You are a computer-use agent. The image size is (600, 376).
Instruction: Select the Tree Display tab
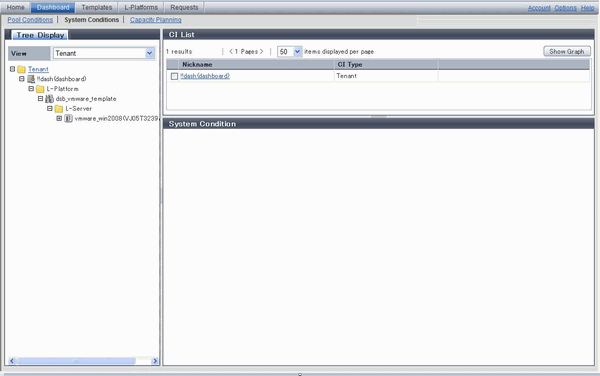coord(40,35)
